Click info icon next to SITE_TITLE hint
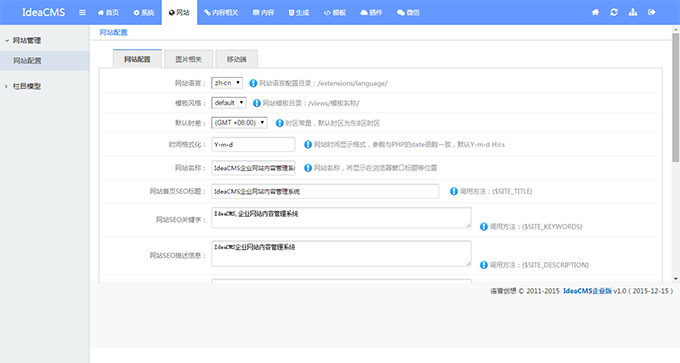This screenshot has width=680, height=363. coord(454,191)
